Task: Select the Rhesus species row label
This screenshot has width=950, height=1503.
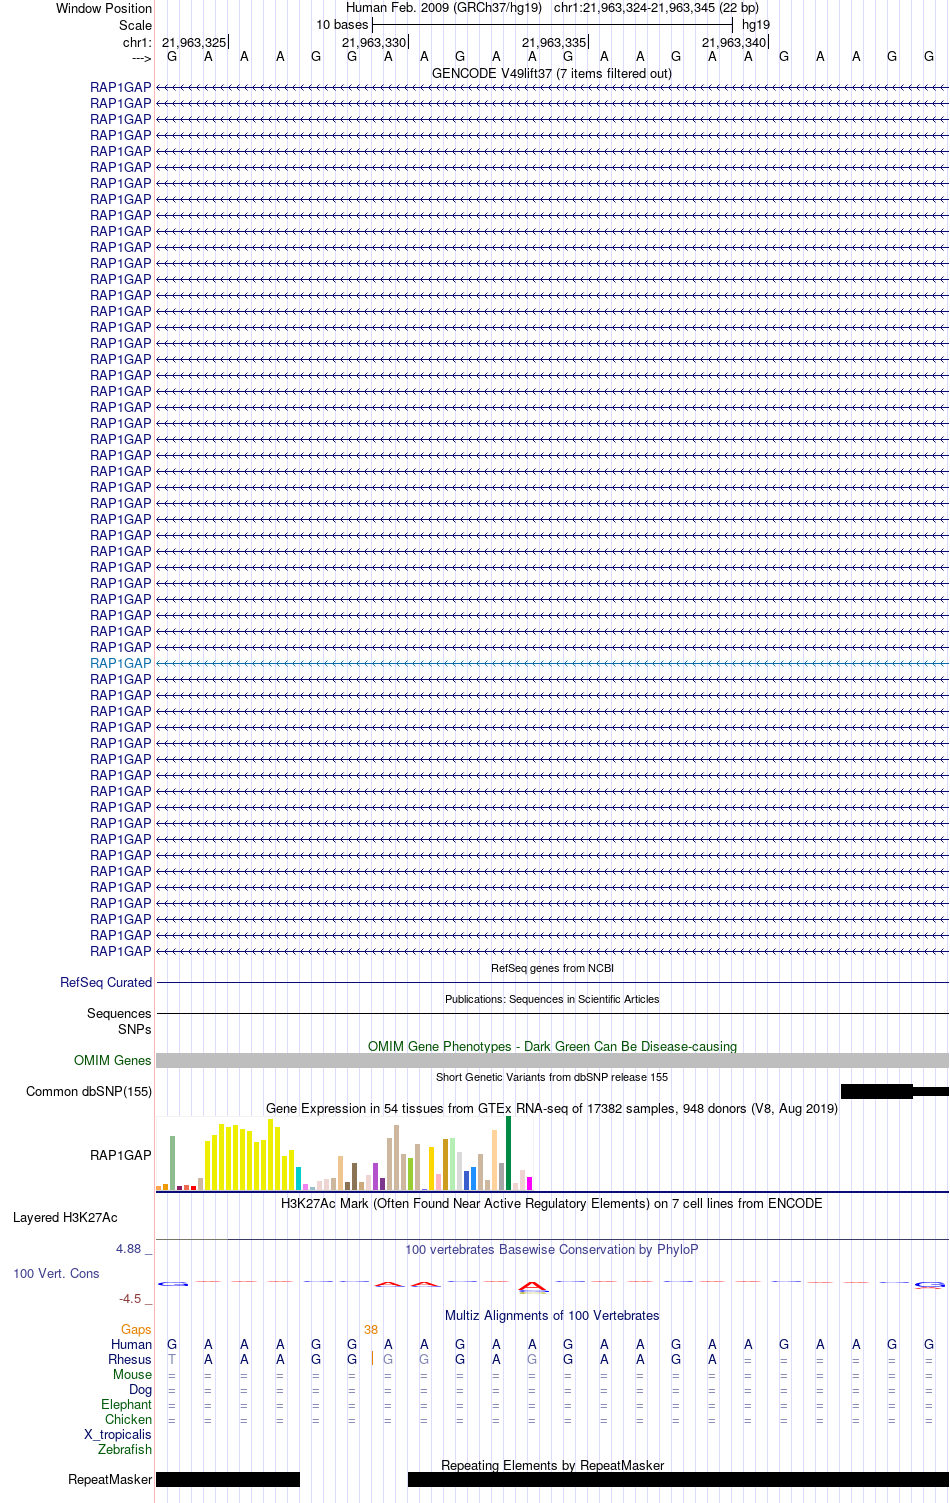Action: pyautogui.click(x=130, y=1359)
